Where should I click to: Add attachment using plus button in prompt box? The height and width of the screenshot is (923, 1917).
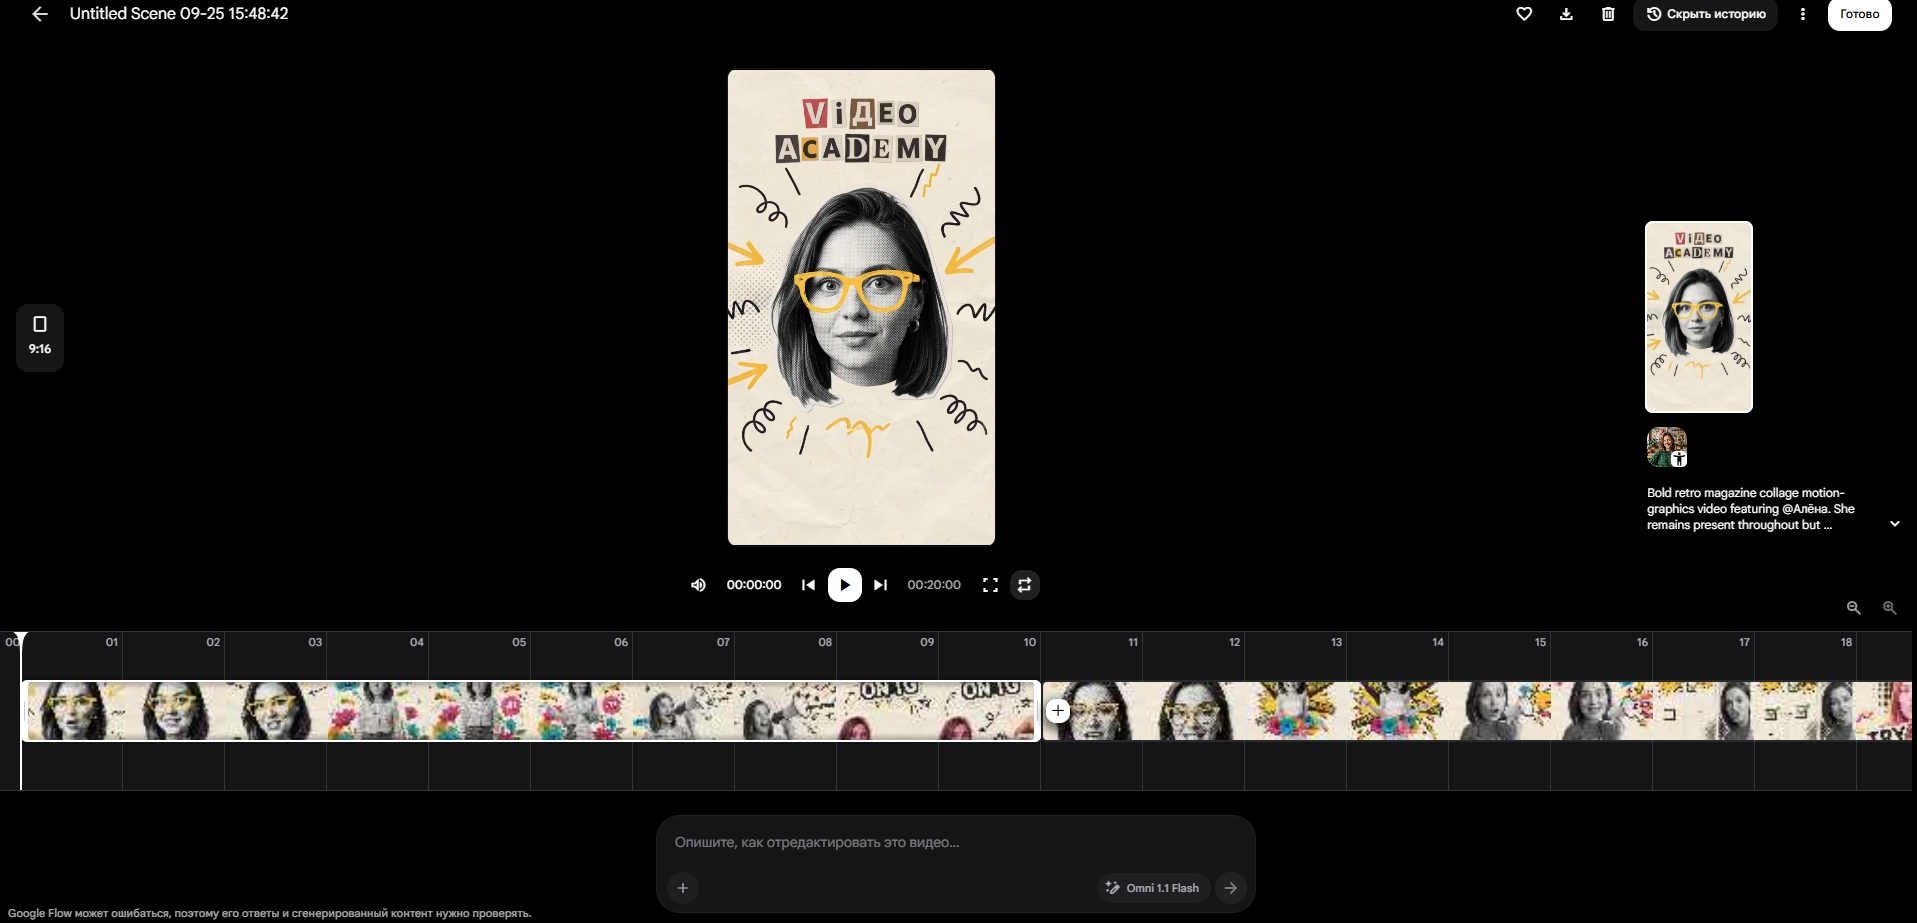point(683,888)
